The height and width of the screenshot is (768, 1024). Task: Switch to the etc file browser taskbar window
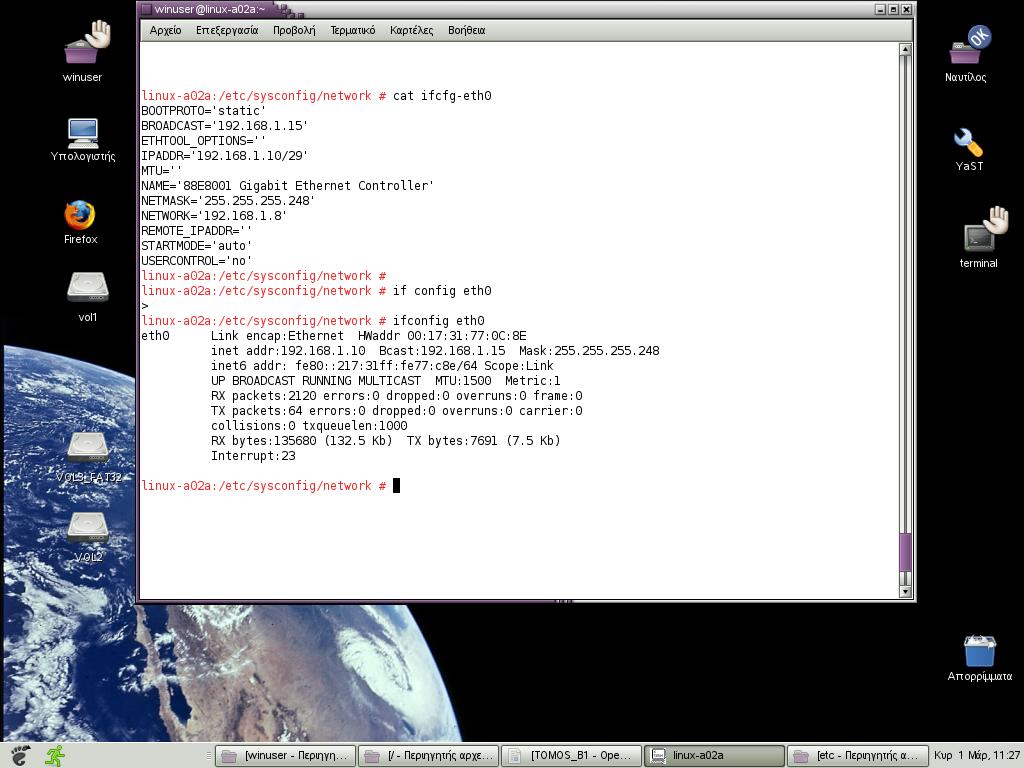[x=857, y=756]
